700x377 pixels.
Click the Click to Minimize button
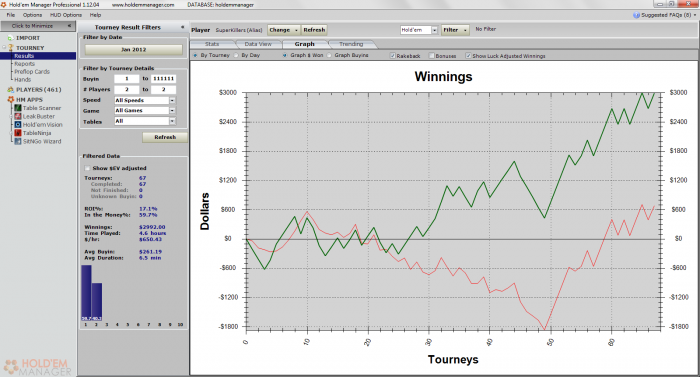coord(38,26)
